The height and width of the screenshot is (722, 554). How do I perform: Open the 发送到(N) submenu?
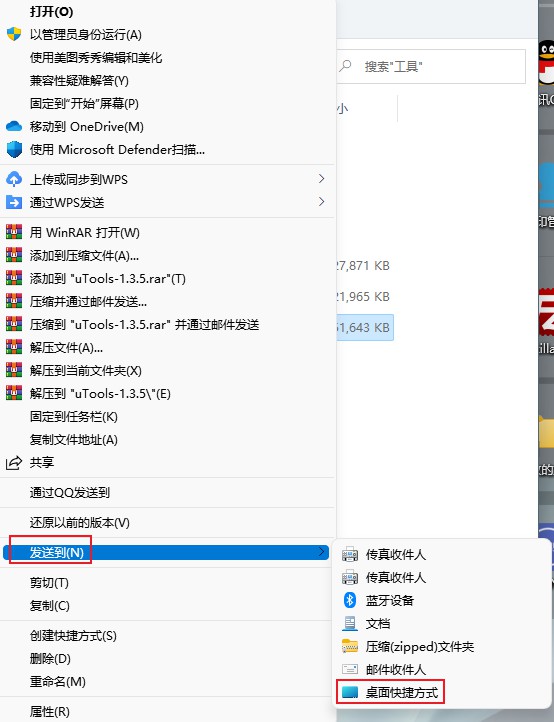coord(166,552)
